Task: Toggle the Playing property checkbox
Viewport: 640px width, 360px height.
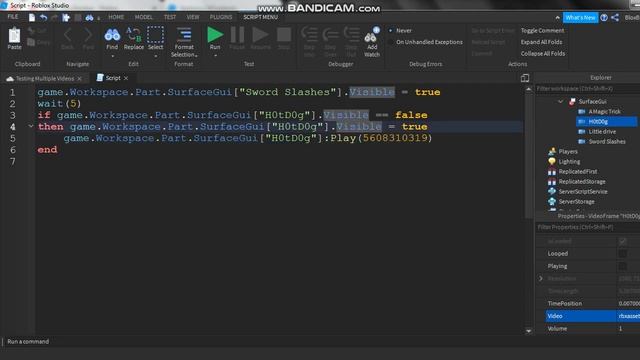Action: [x=622, y=266]
